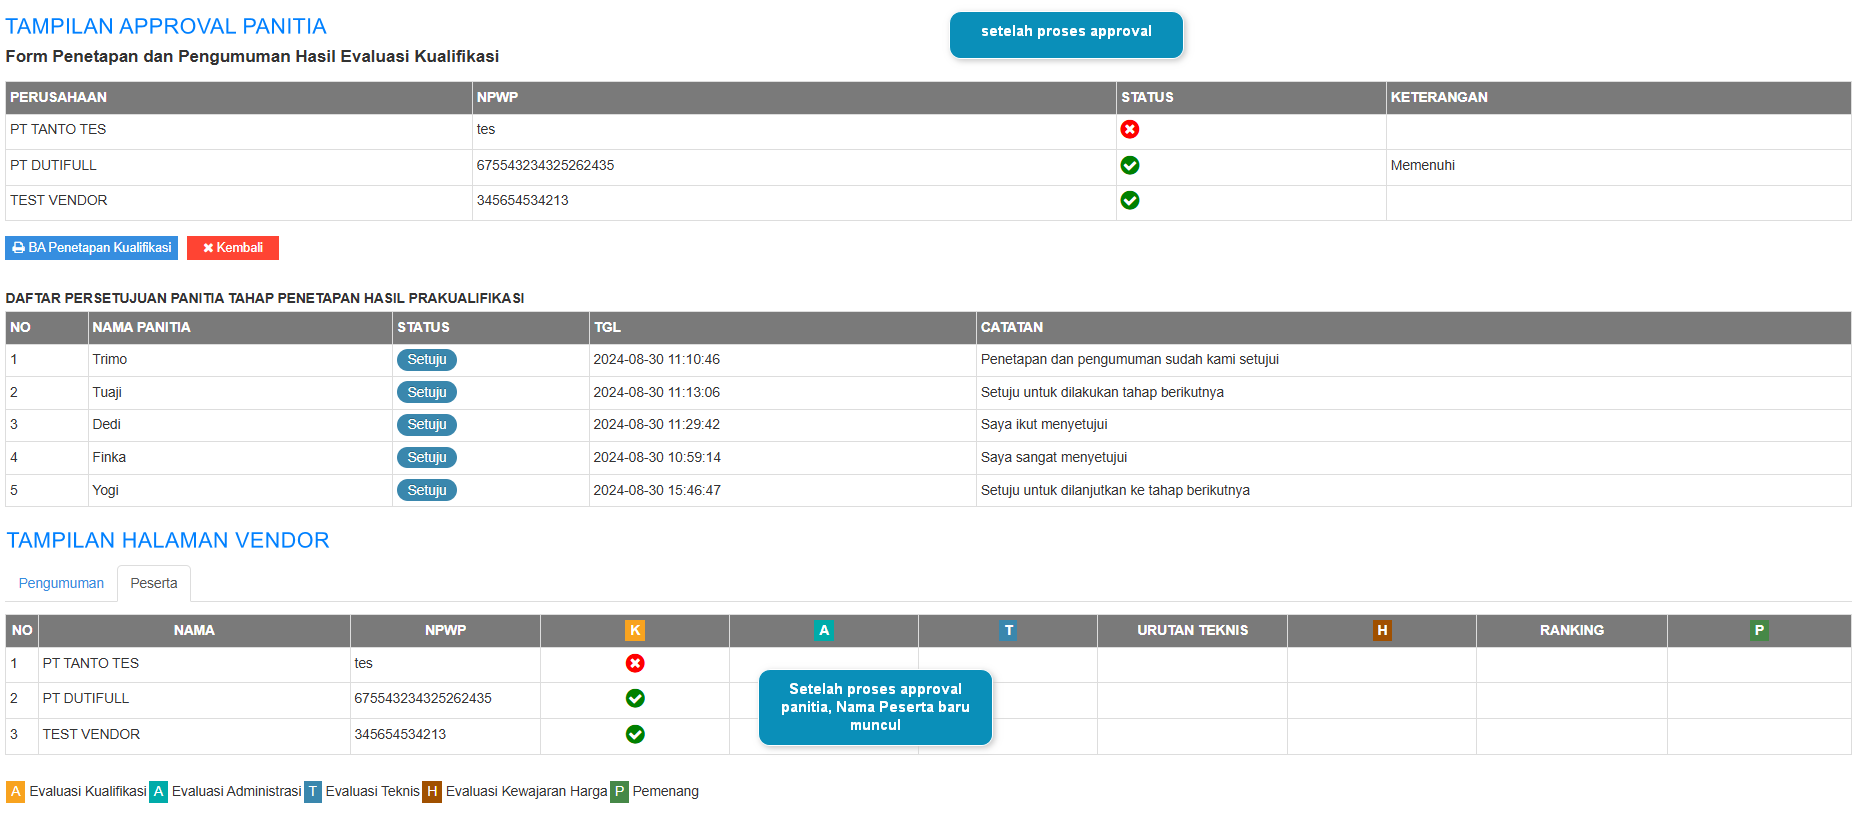Click green K check in the vendor TEST VENDOR row
1856x833 pixels.
[x=635, y=734]
